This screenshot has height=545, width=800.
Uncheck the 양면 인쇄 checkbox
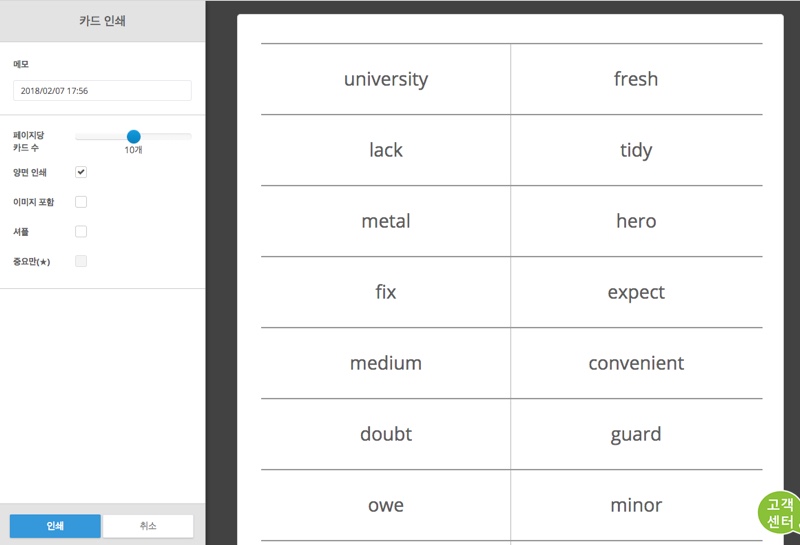(81, 172)
